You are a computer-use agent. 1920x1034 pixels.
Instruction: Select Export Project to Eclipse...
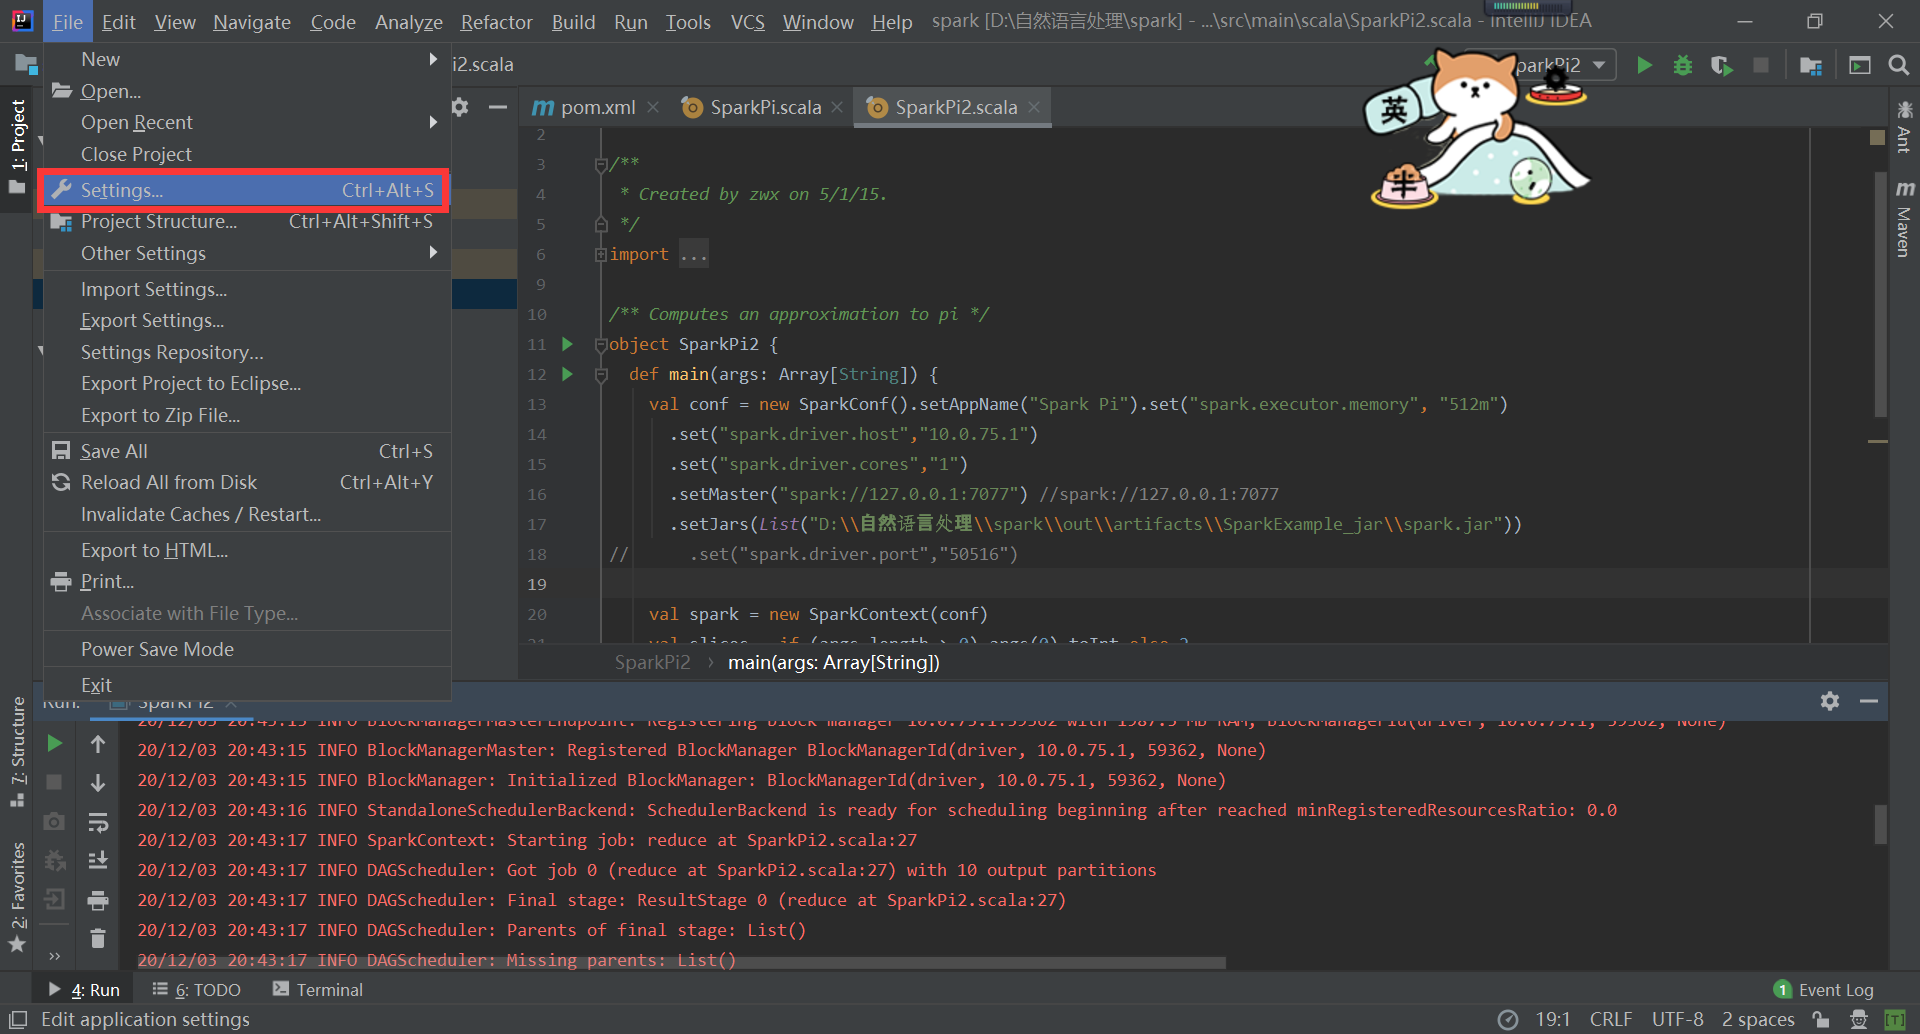coord(247,383)
